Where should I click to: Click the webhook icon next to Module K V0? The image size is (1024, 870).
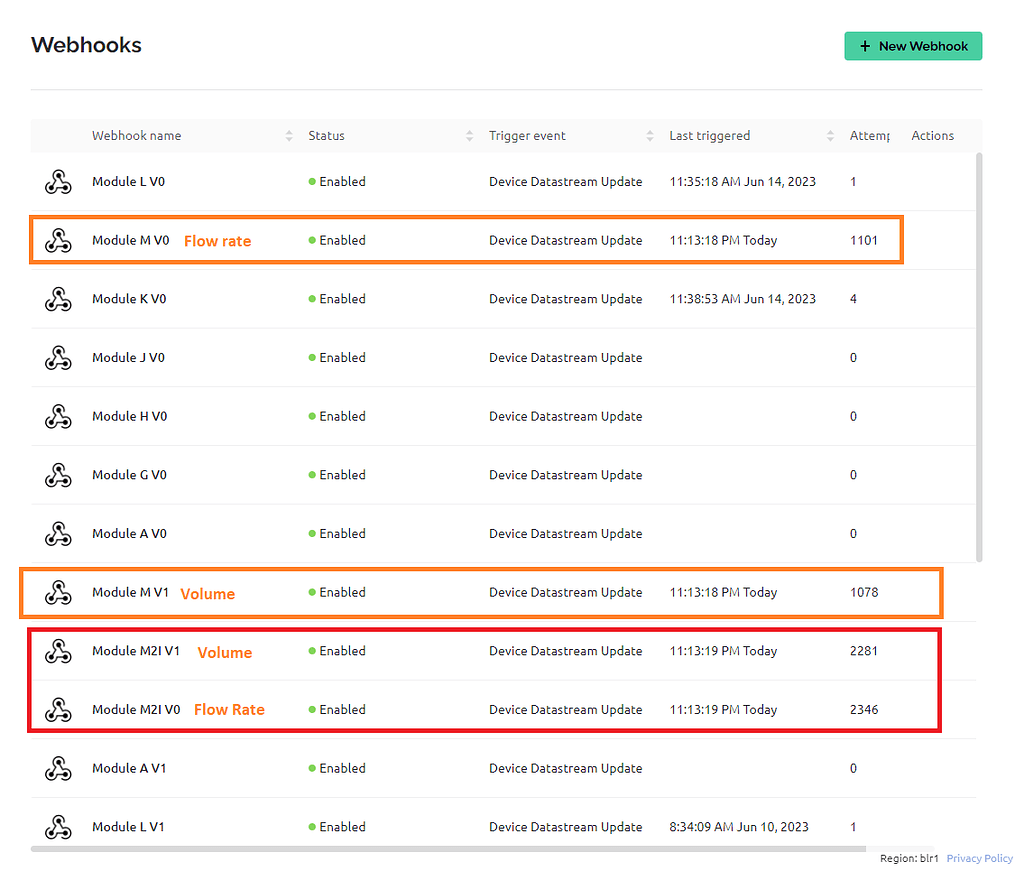58,299
